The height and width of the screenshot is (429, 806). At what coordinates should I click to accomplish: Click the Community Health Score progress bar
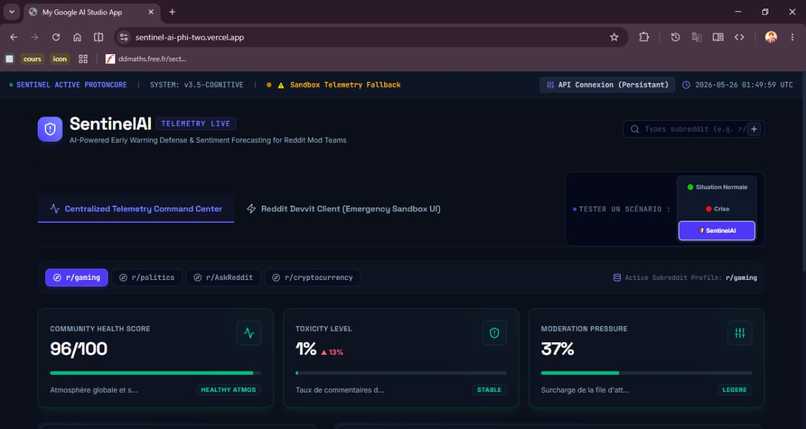click(x=155, y=373)
